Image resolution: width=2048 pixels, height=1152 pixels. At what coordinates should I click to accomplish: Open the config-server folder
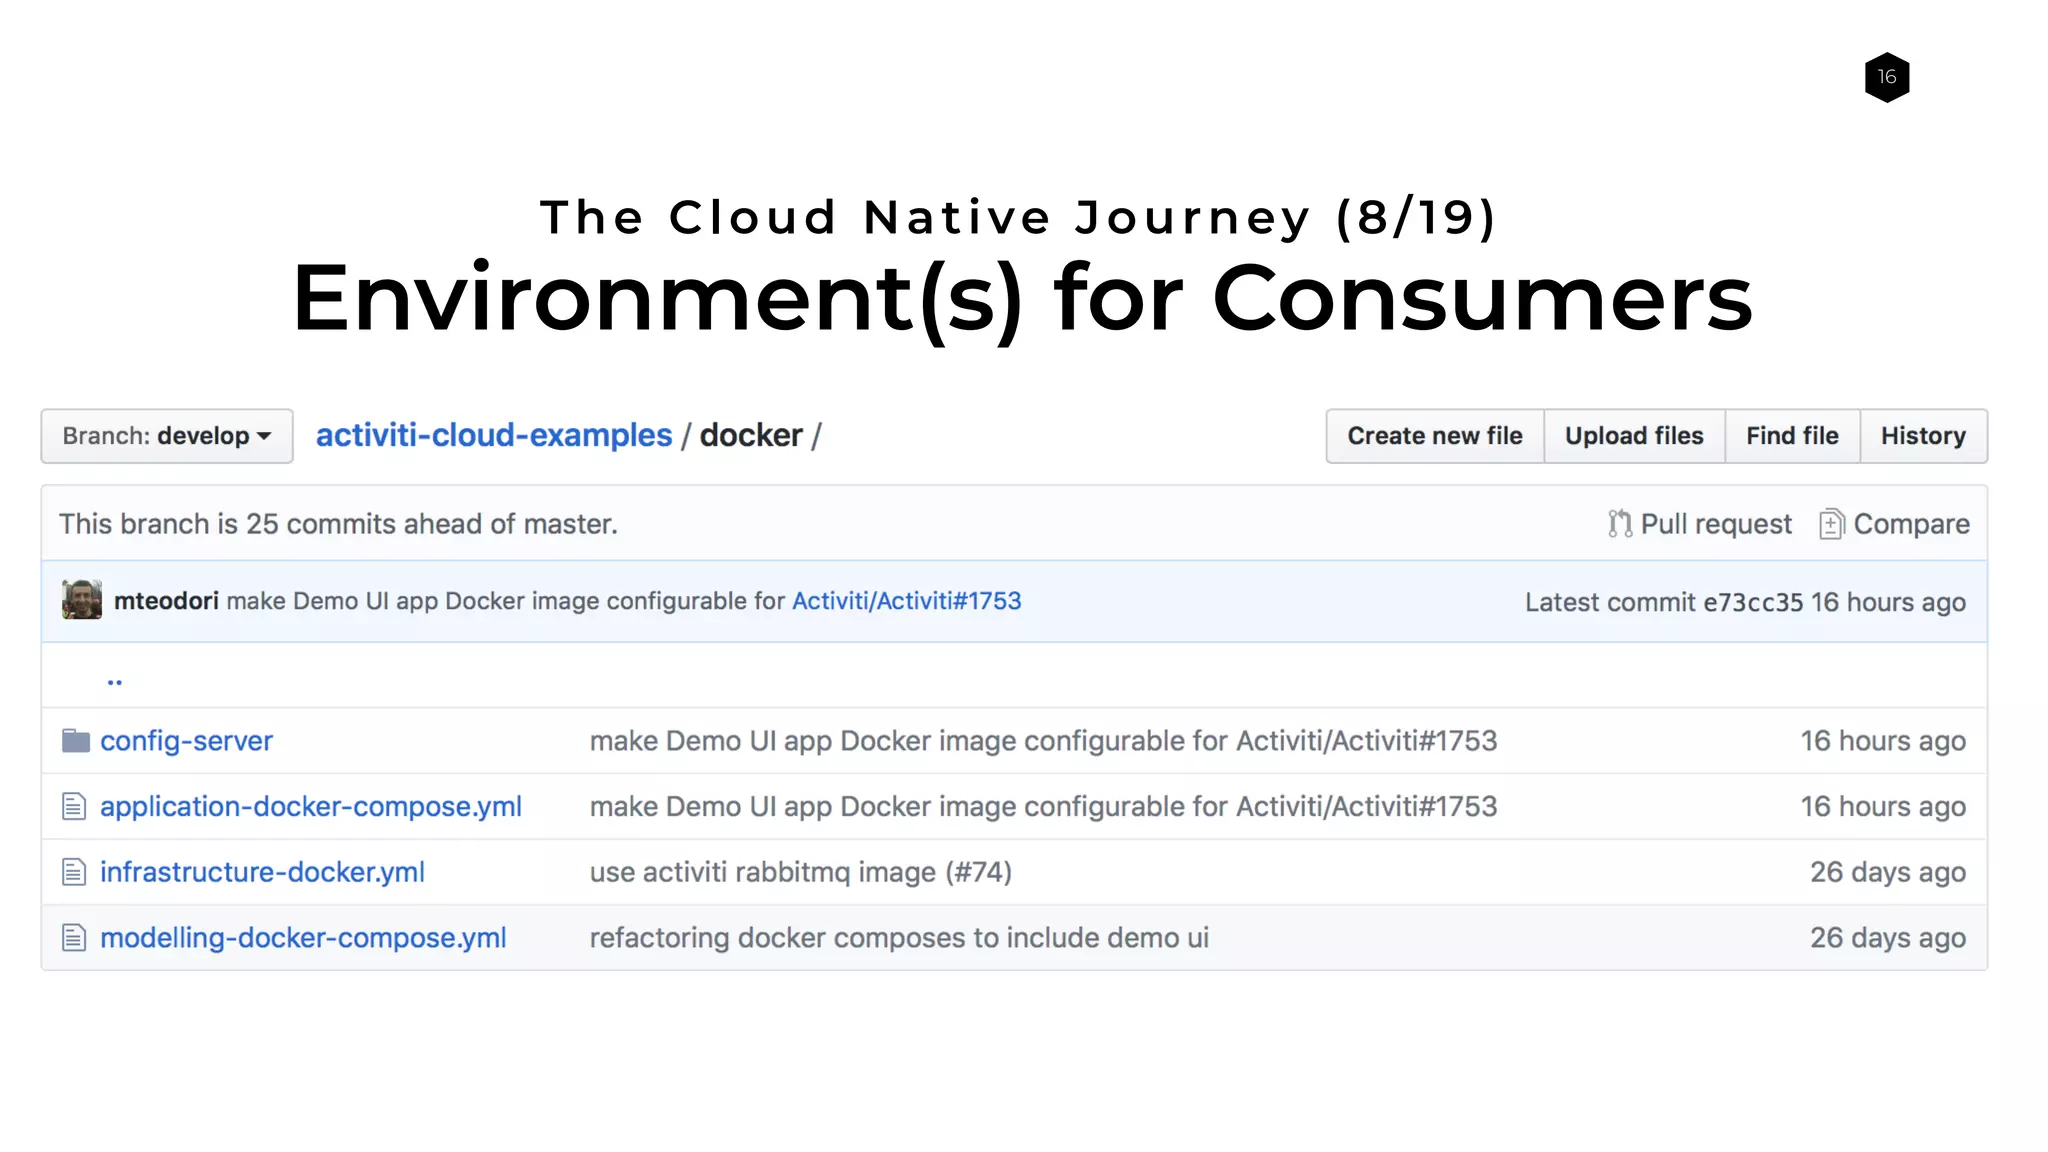click(186, 741)
